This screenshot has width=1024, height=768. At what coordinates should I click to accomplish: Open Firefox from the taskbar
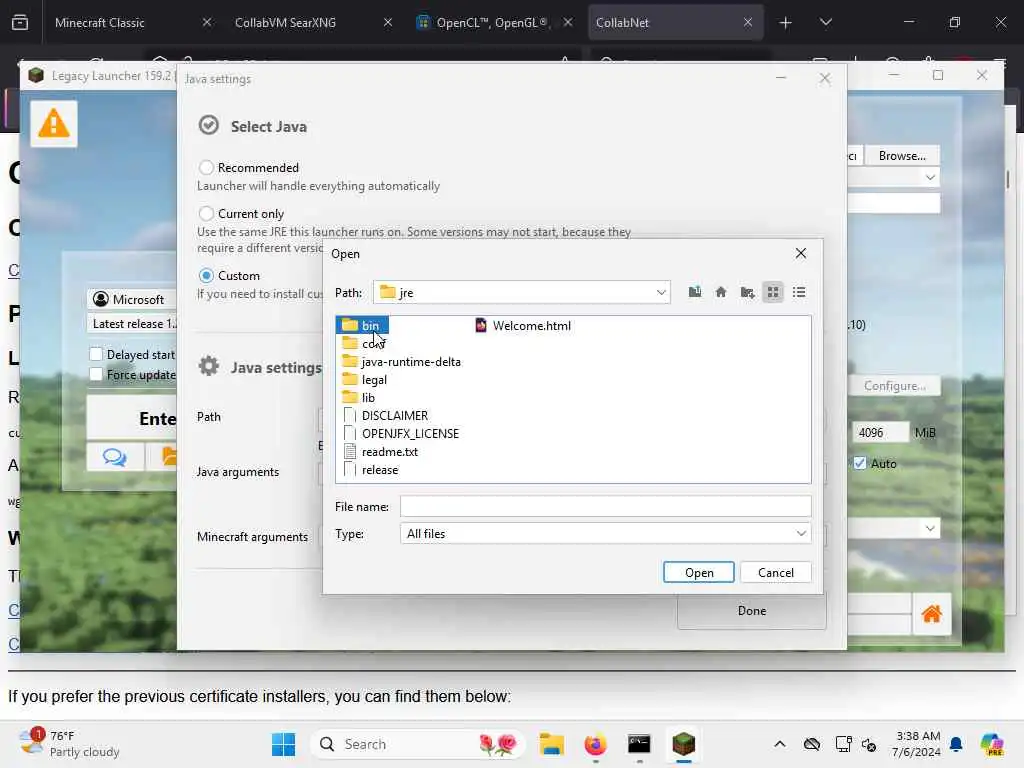pyautogui.click(x=595, y=744)
